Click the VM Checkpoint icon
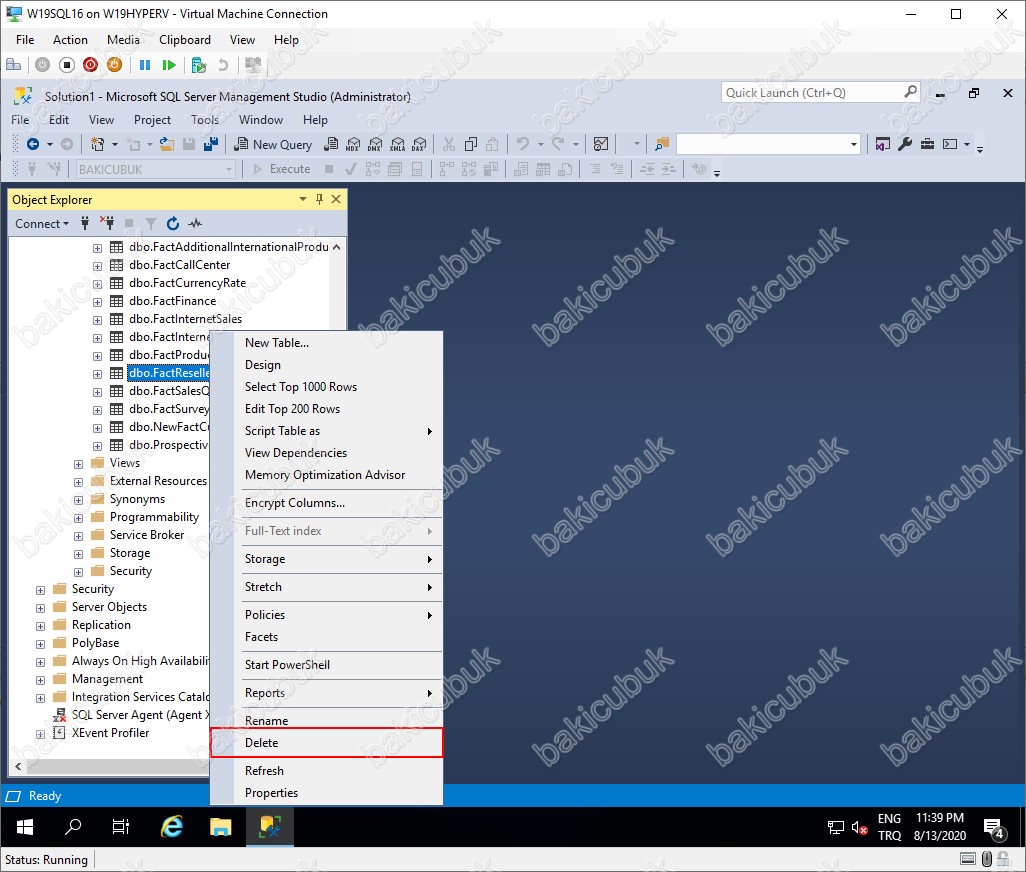Screen dimensions: 1026x872 tap(199, 65)
